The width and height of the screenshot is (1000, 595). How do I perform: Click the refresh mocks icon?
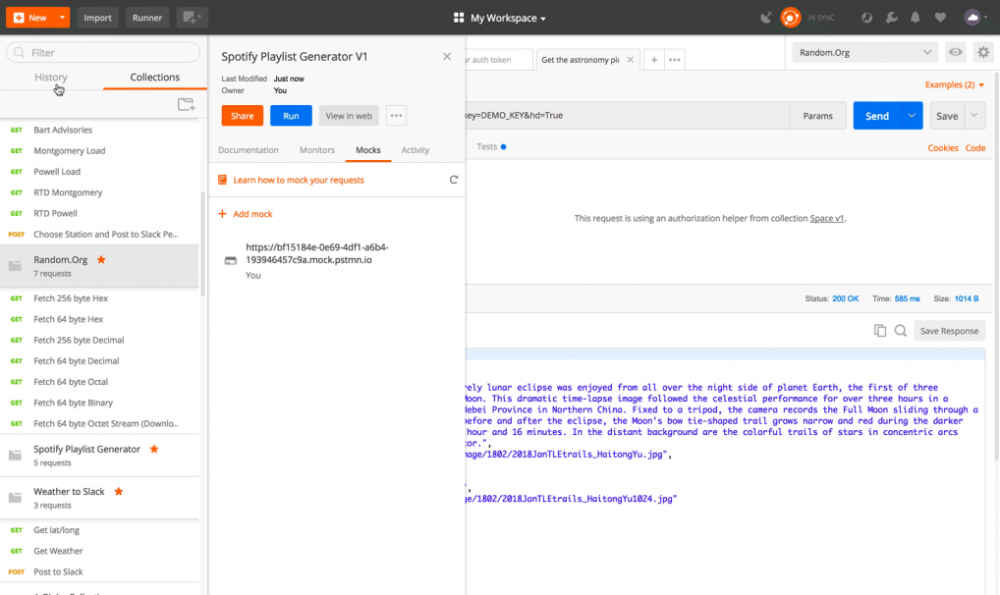click(453, 180)
